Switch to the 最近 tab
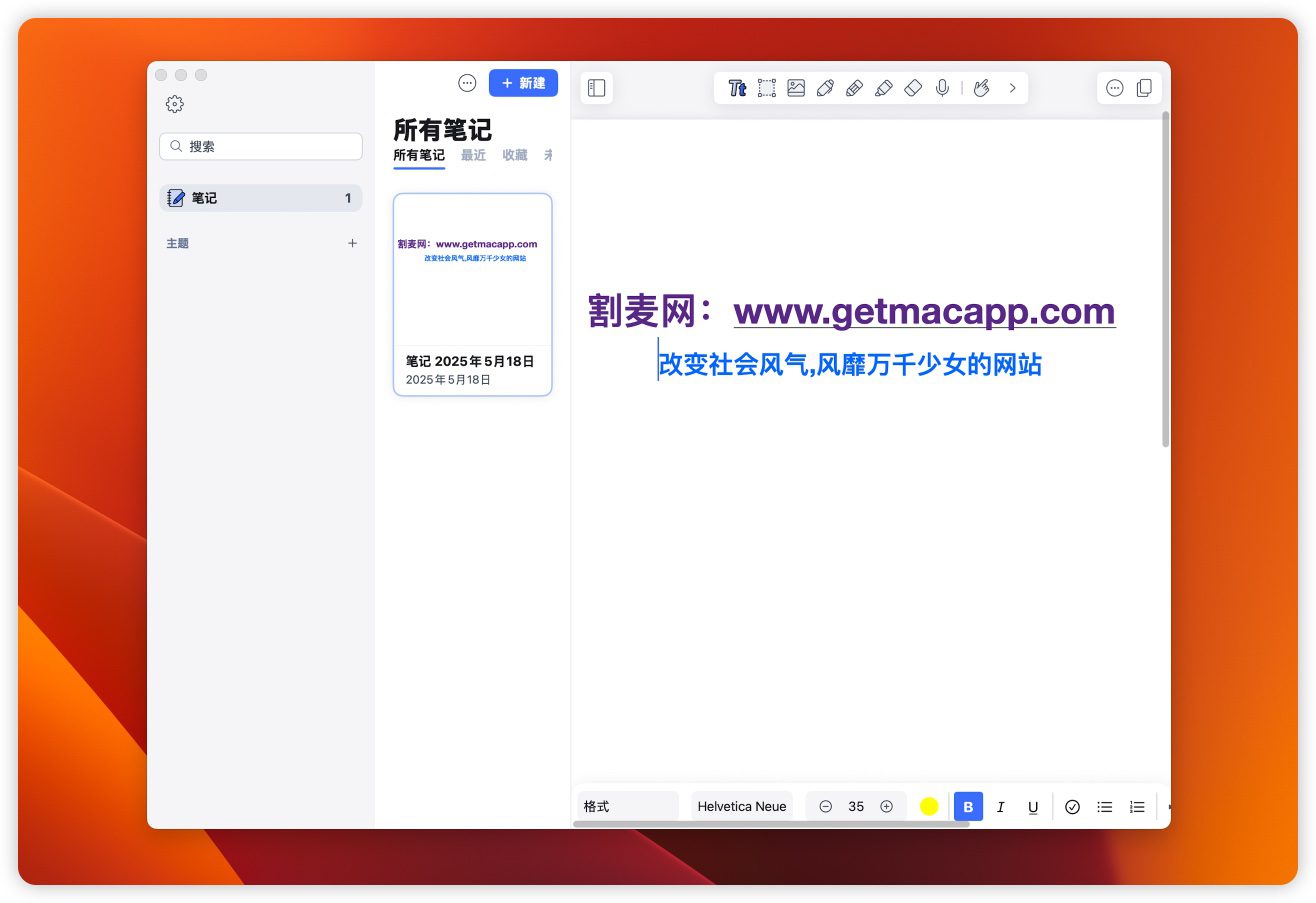Image resolution: width=1316 pixels, height=903 pixels. pos(474,156)
